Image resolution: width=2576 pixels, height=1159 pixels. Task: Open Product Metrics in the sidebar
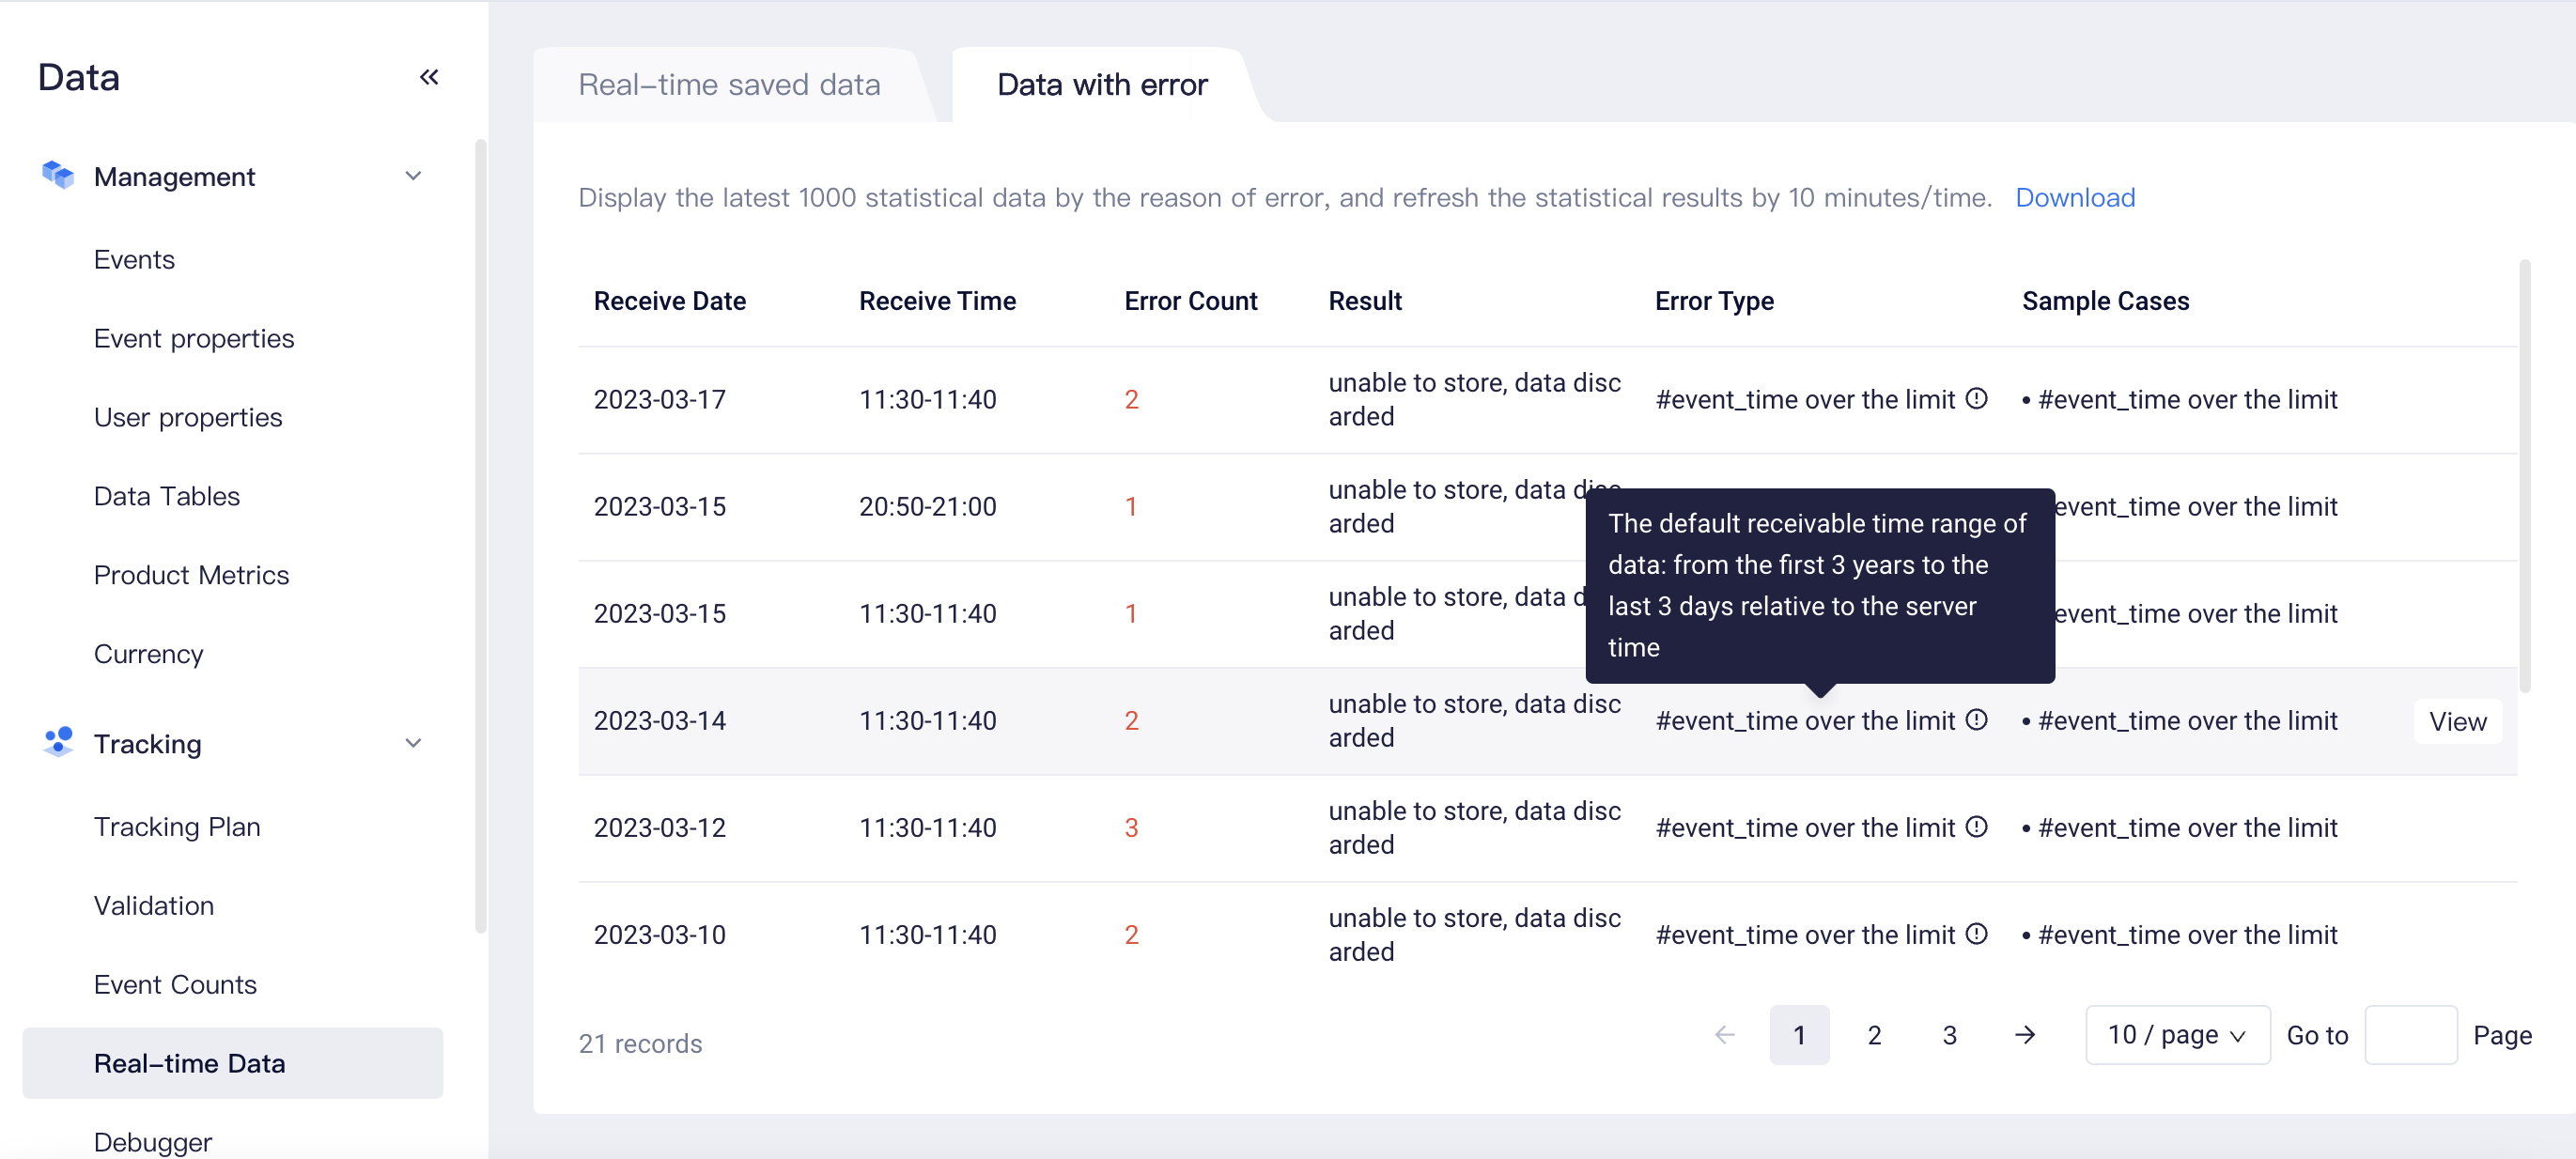(x=191, y=575)
